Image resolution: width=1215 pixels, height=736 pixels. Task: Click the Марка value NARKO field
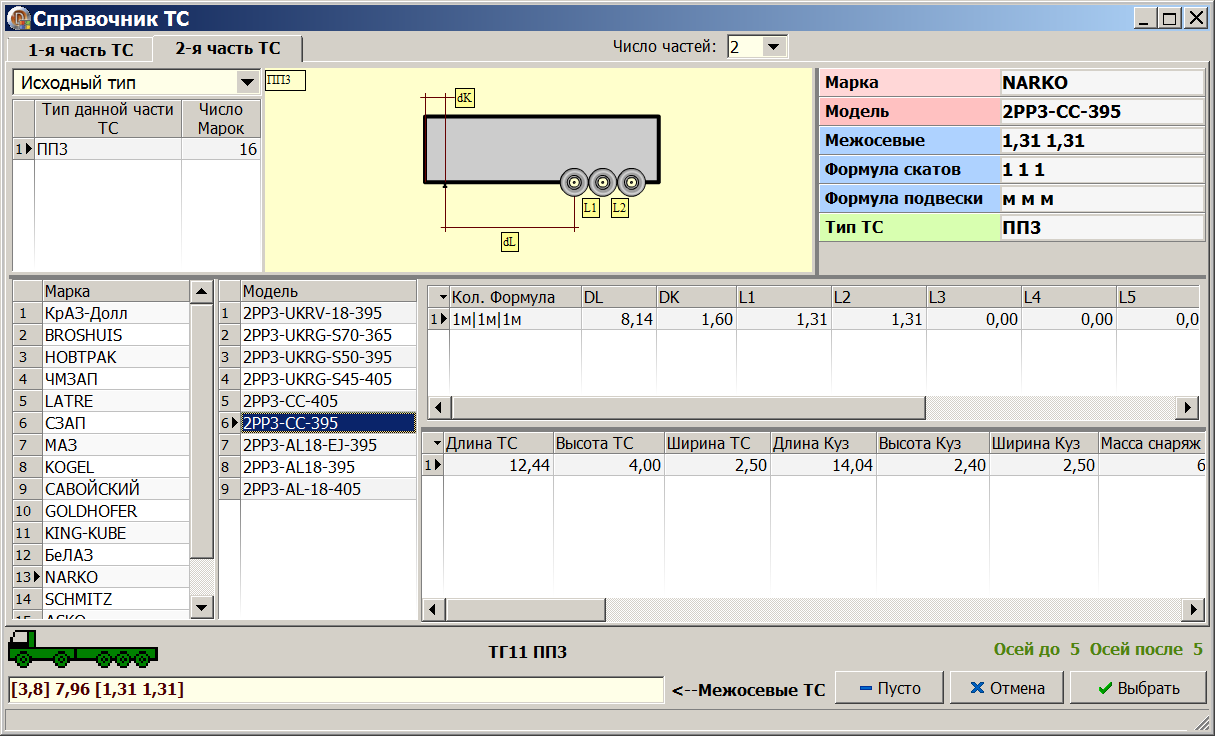(1101, 82)
